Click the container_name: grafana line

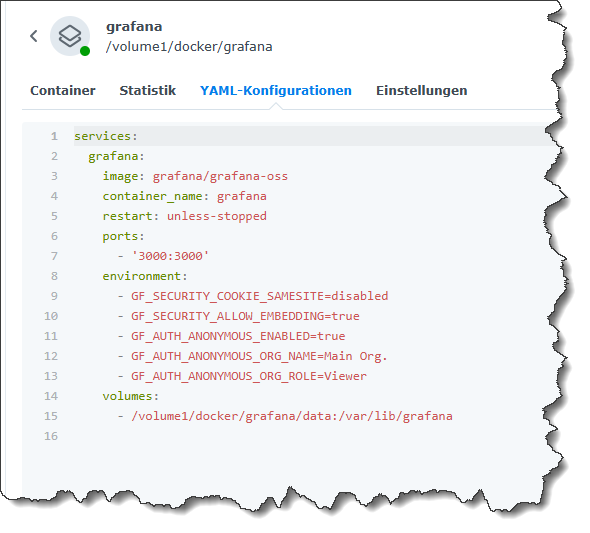[185, 196]
